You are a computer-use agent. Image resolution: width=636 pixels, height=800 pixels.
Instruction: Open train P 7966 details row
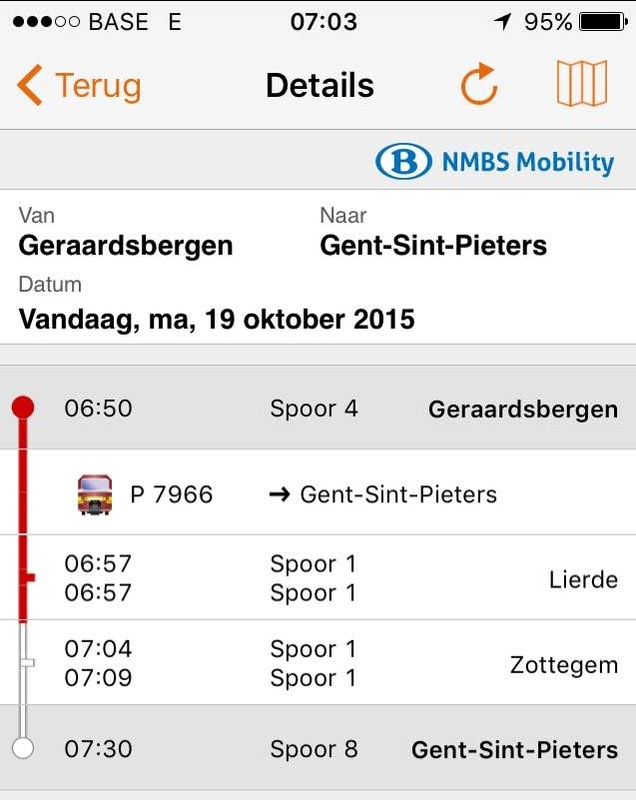click(318, 493)
